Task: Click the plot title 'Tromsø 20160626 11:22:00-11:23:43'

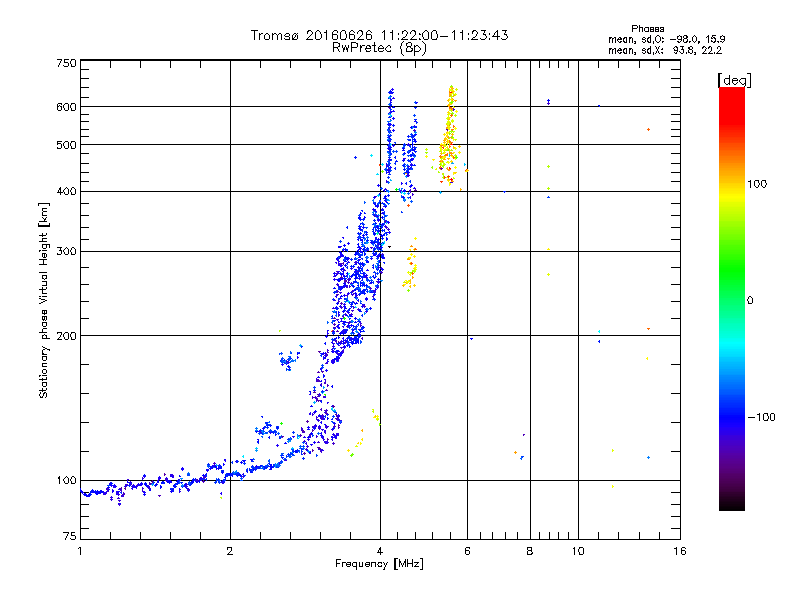Action: click(x=380, y=35)
